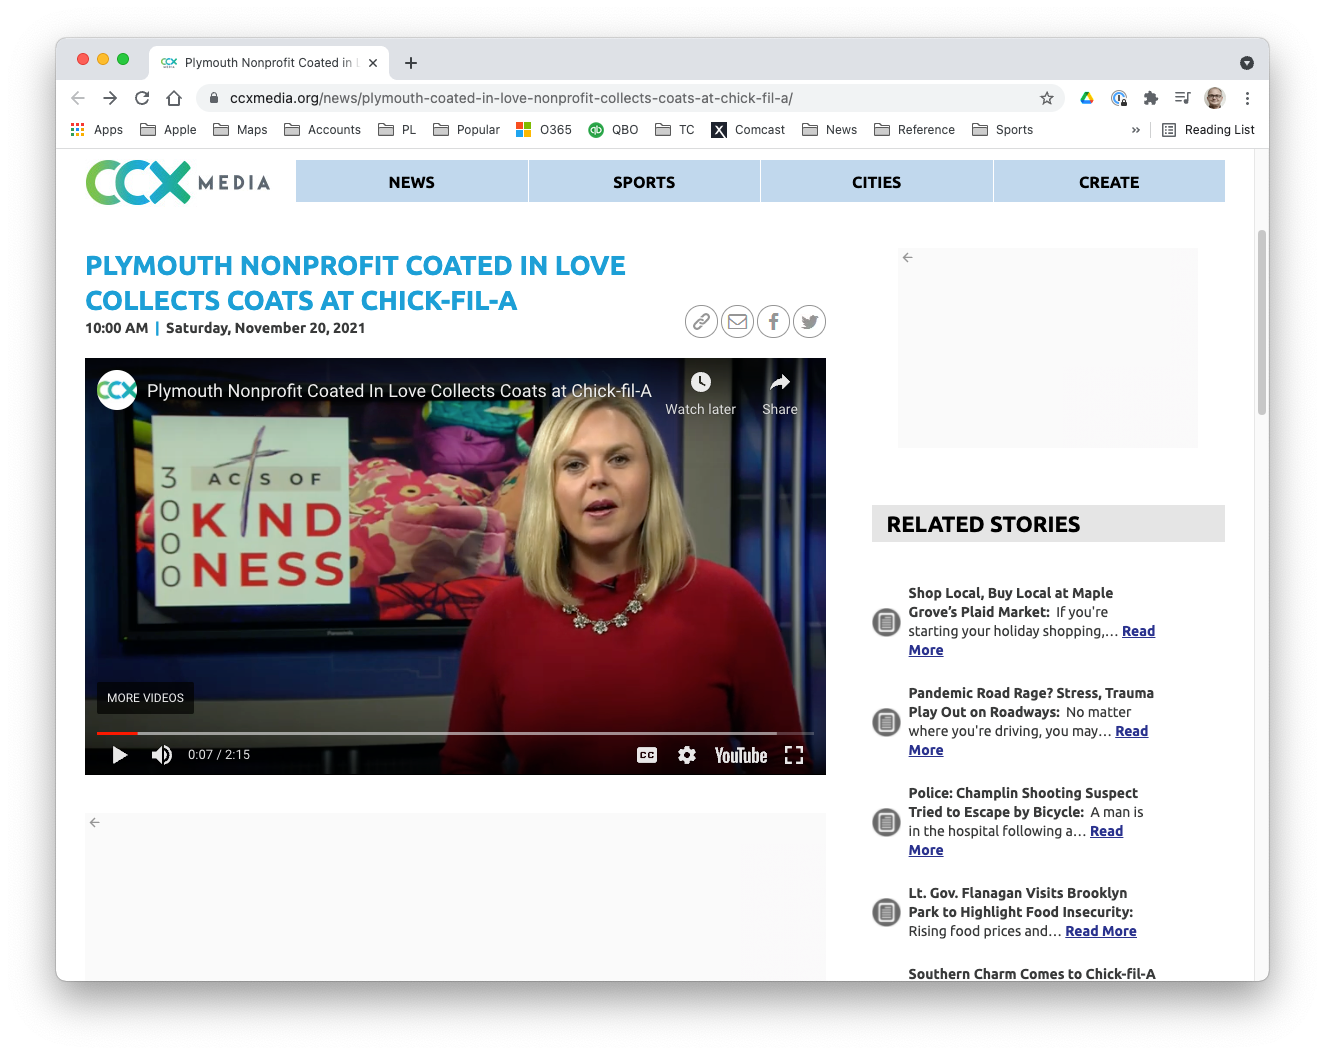Go to CCX Media home logo
Viewport: 1325px width, 1055px height.
[x=178, y=182]
